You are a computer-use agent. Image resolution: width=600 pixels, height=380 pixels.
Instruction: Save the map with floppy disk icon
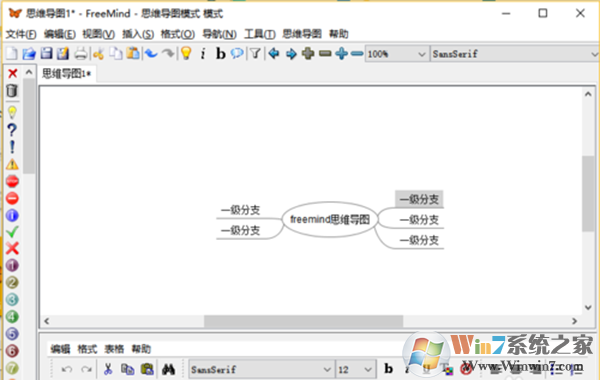click(x=46, y=54)
